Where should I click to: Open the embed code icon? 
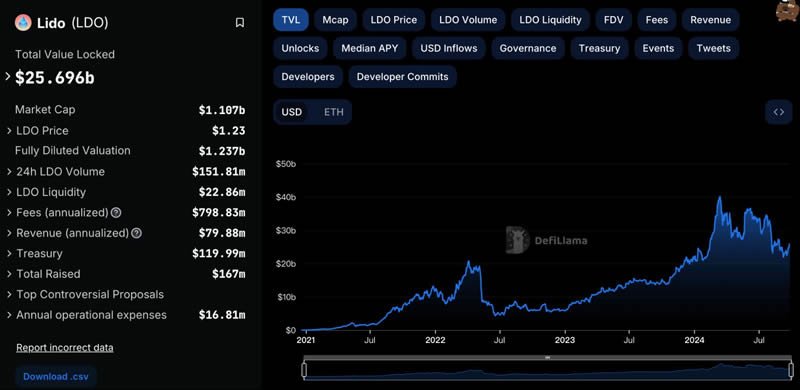tap(779, 112)
